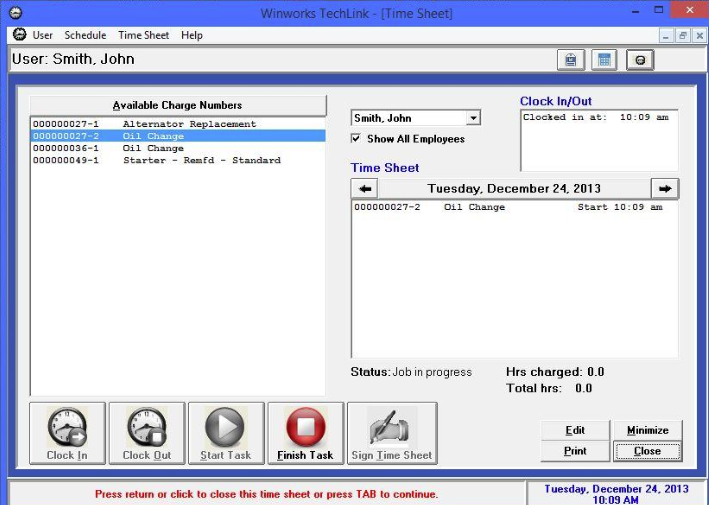This screenshot has width=709, height=505.
Task: Go to the previous day with the left arrow
Action: point(365,189)
